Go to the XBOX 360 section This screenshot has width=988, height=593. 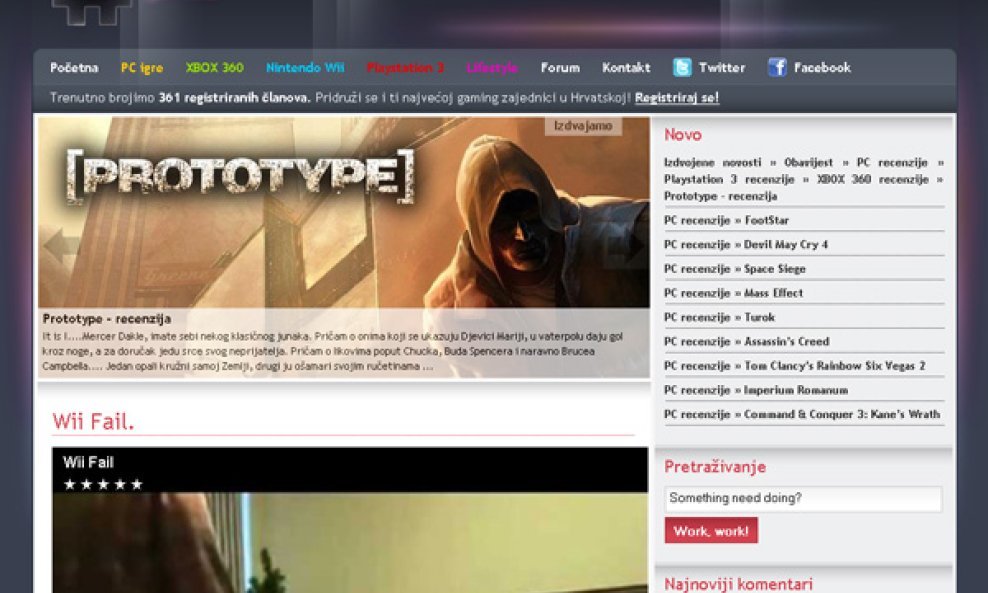pyautogui.click(x=214, y=67)
